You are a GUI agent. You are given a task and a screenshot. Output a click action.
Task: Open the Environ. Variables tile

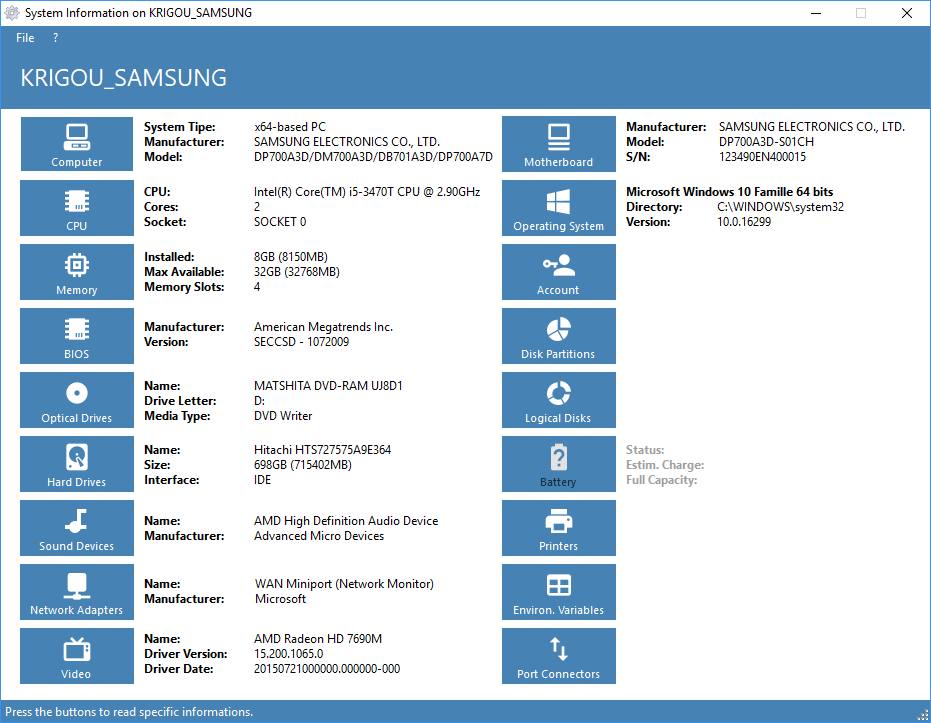(559, 592)
